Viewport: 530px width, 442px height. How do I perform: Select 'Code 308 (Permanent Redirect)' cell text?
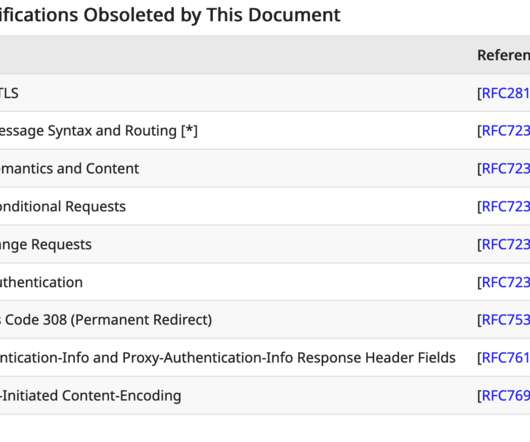click(x=106, y=320)
